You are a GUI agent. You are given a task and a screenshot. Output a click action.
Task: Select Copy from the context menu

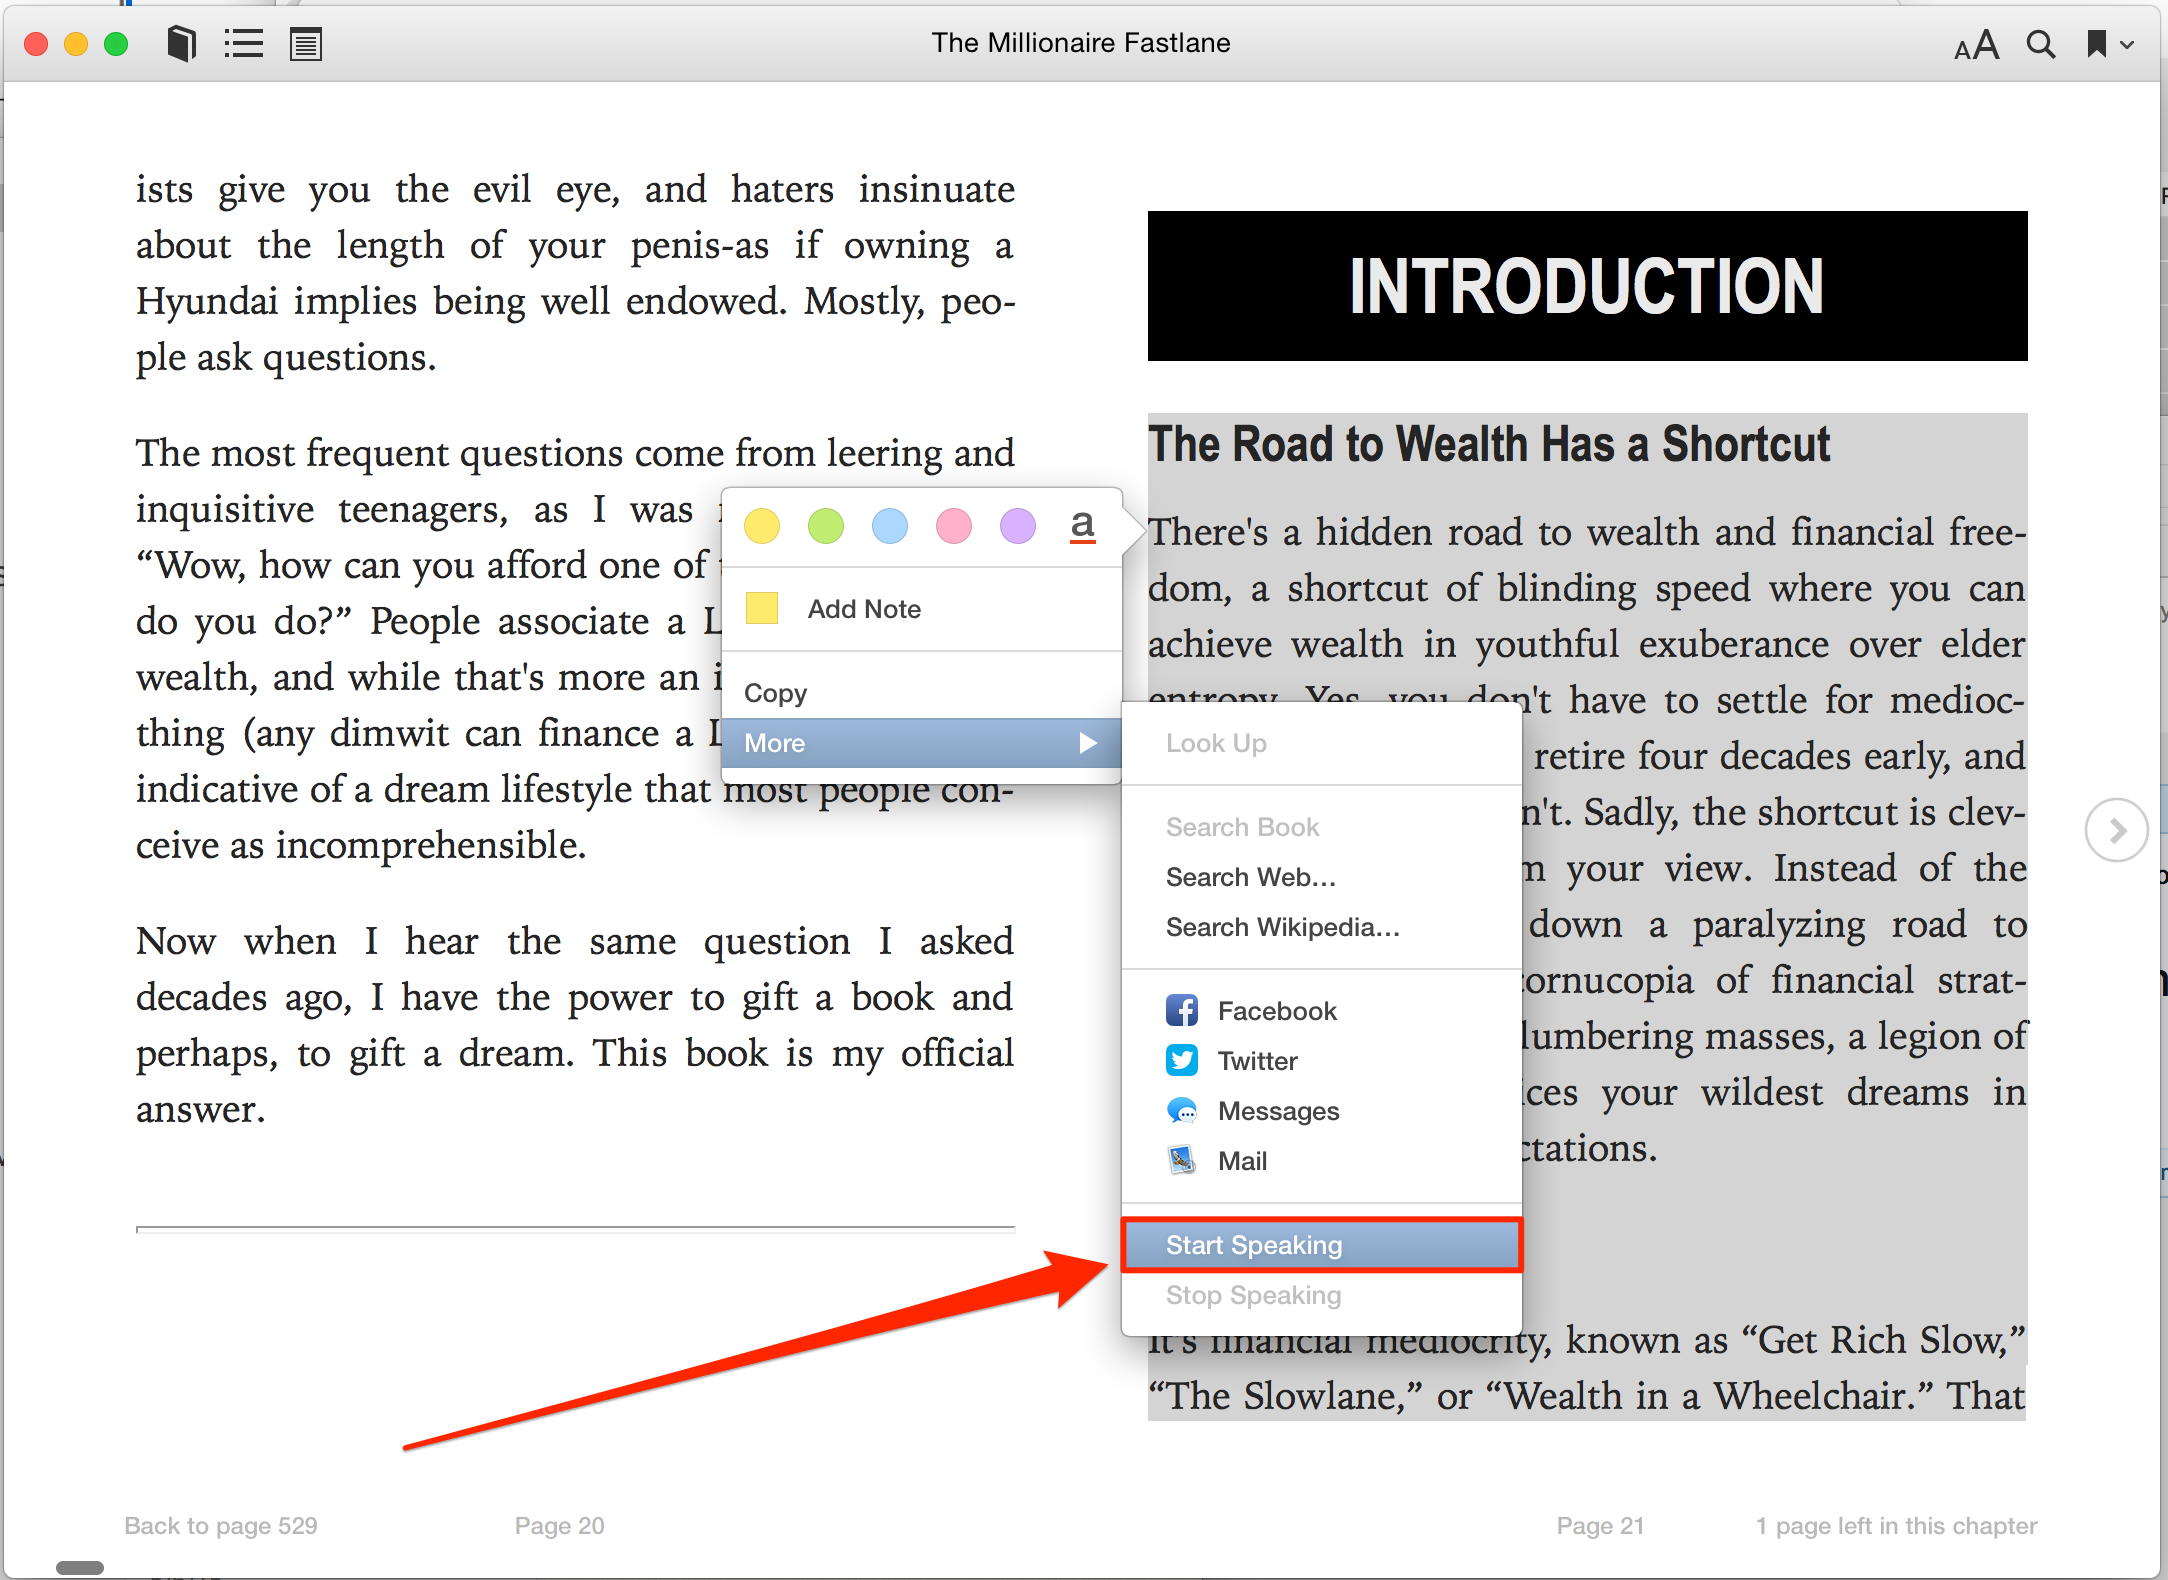(921, 693)
